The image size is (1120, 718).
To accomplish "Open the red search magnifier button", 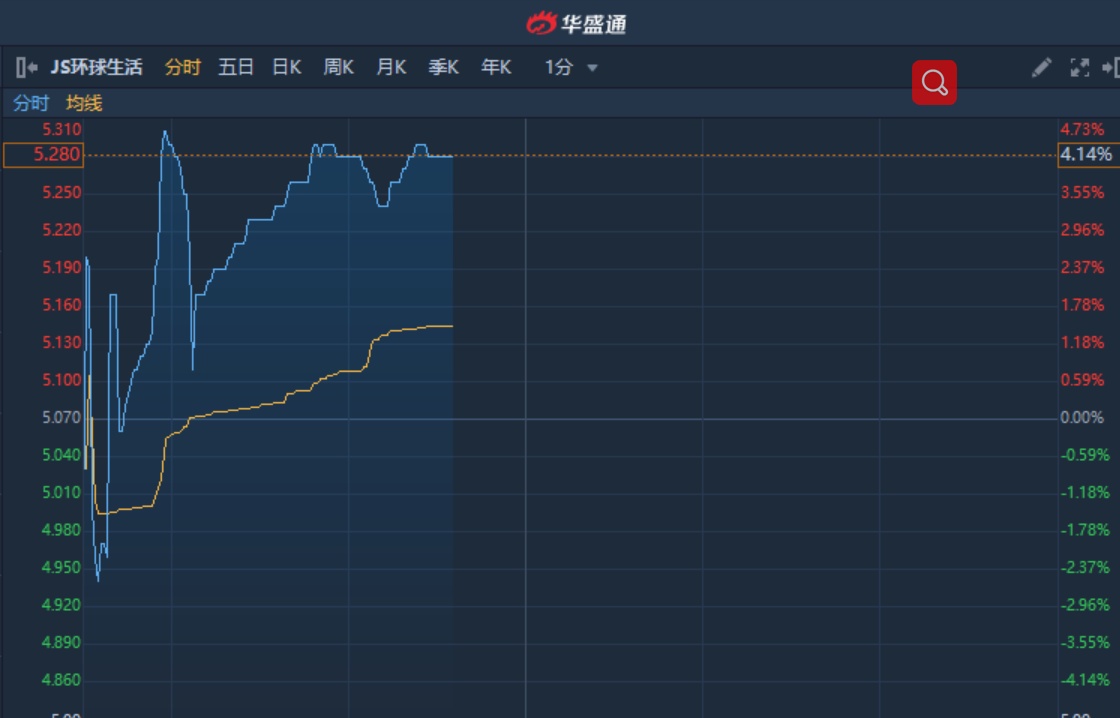I will click(934, 83).
